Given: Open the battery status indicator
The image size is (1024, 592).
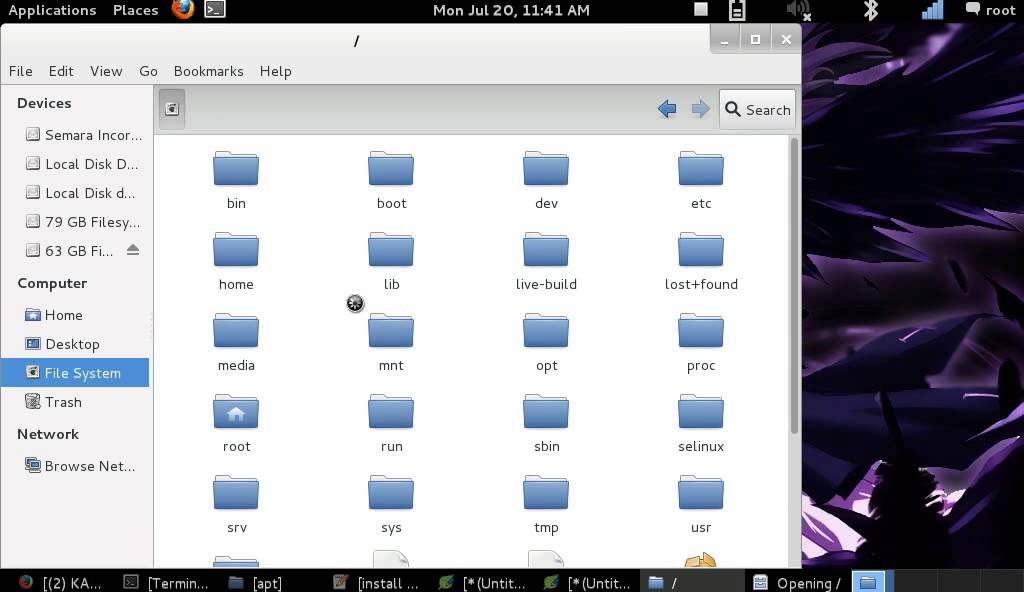Looking at the screenshot, I should point(737,10).
